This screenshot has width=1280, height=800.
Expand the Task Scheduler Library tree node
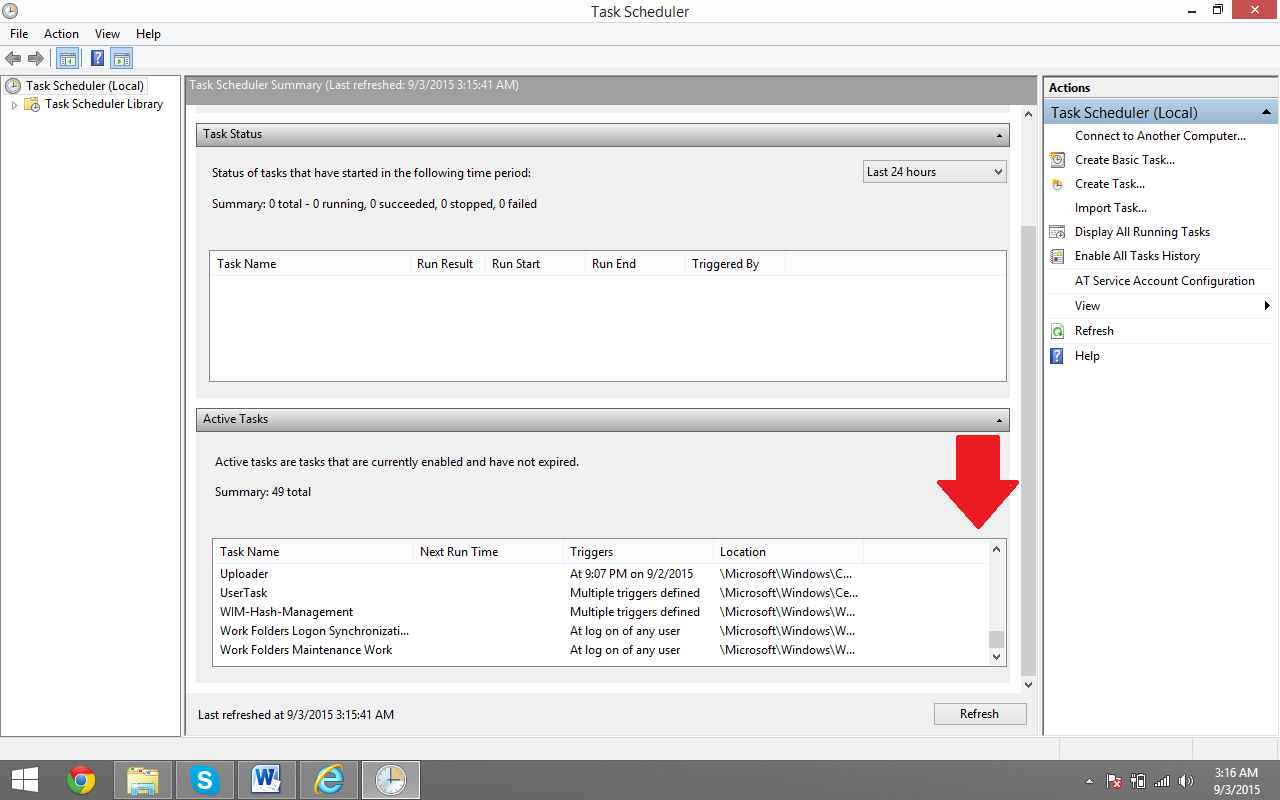pyautogui.click(x=17, y=104)
